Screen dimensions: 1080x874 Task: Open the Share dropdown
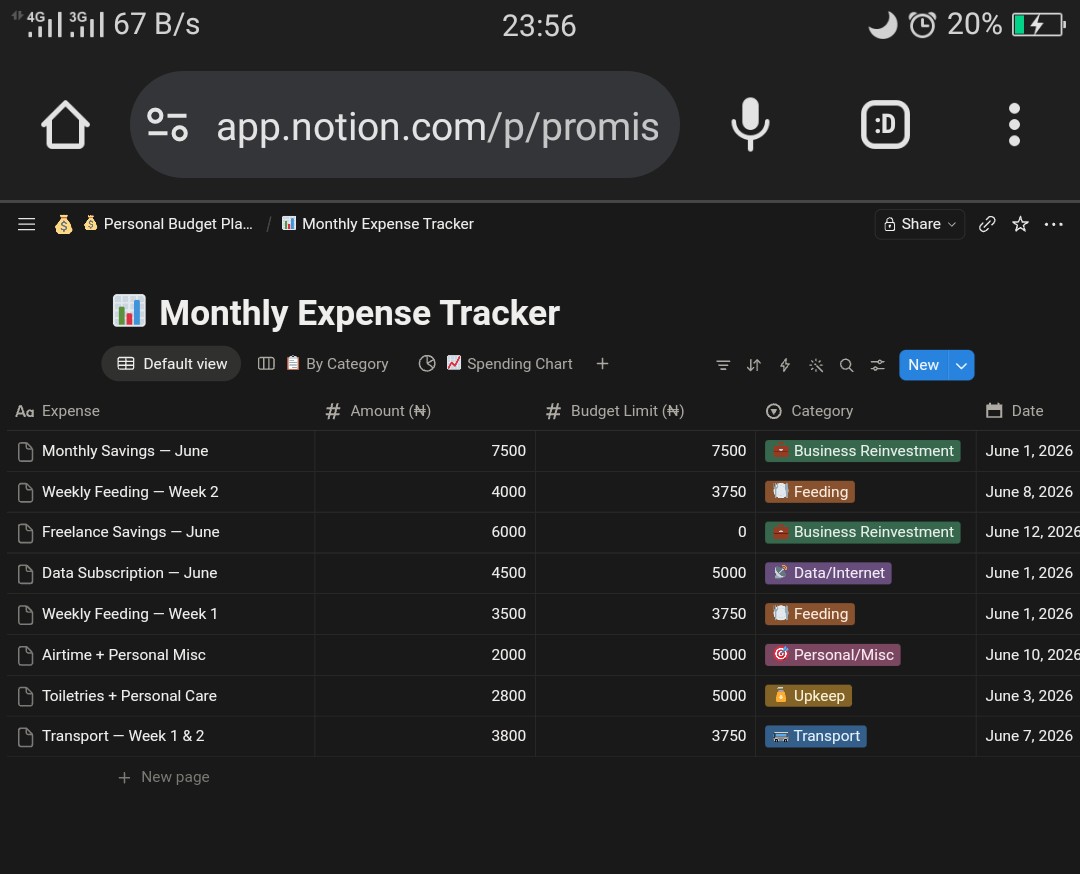click(920, 224)
